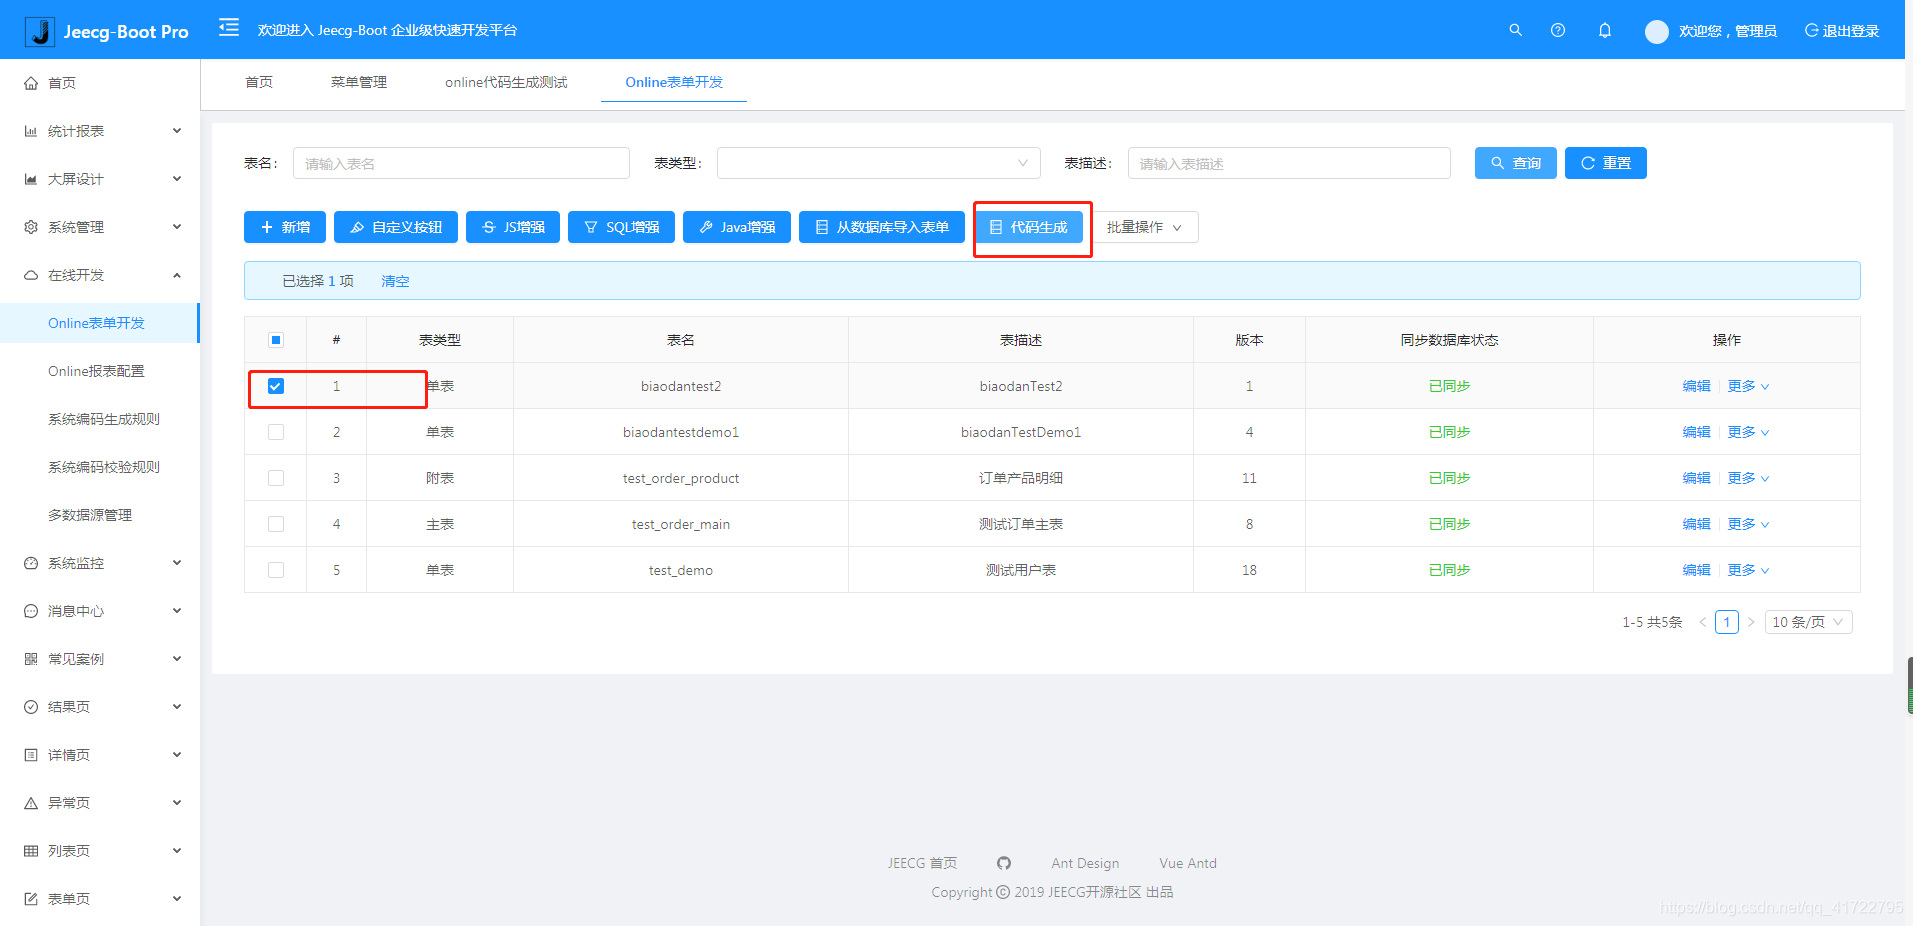This screenshot has height=926, width=1913.
Task: Click the GitHub icon in the footer
Action: [x=1004, y=863]
